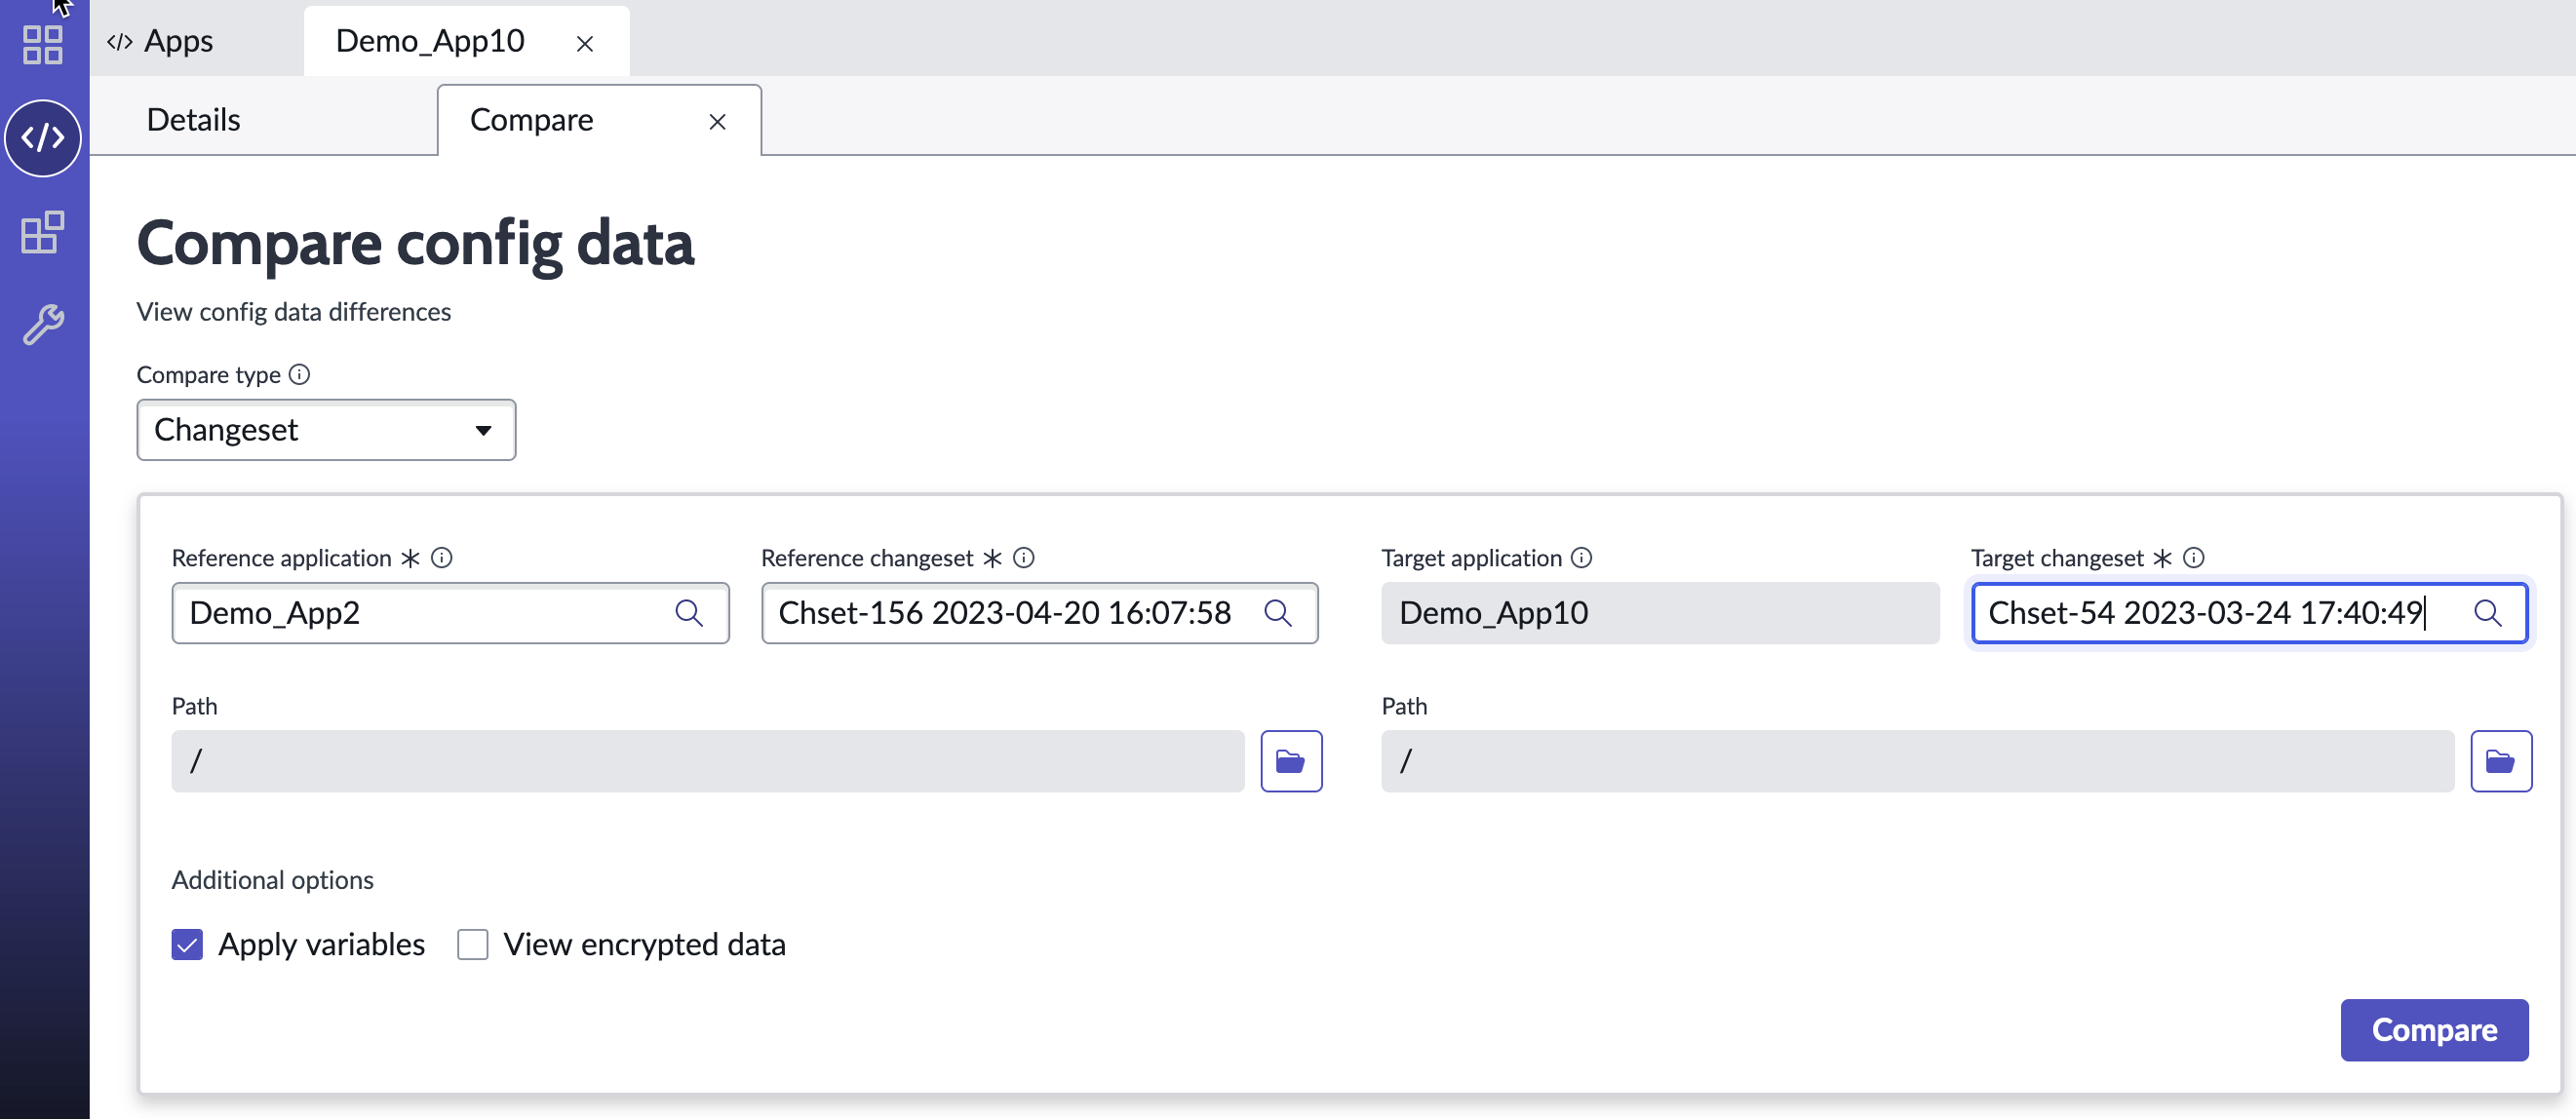Screen dimensions: 2576x1119
Task: Enable the View encrypted data checkbox
Action: tap(473, 945)
